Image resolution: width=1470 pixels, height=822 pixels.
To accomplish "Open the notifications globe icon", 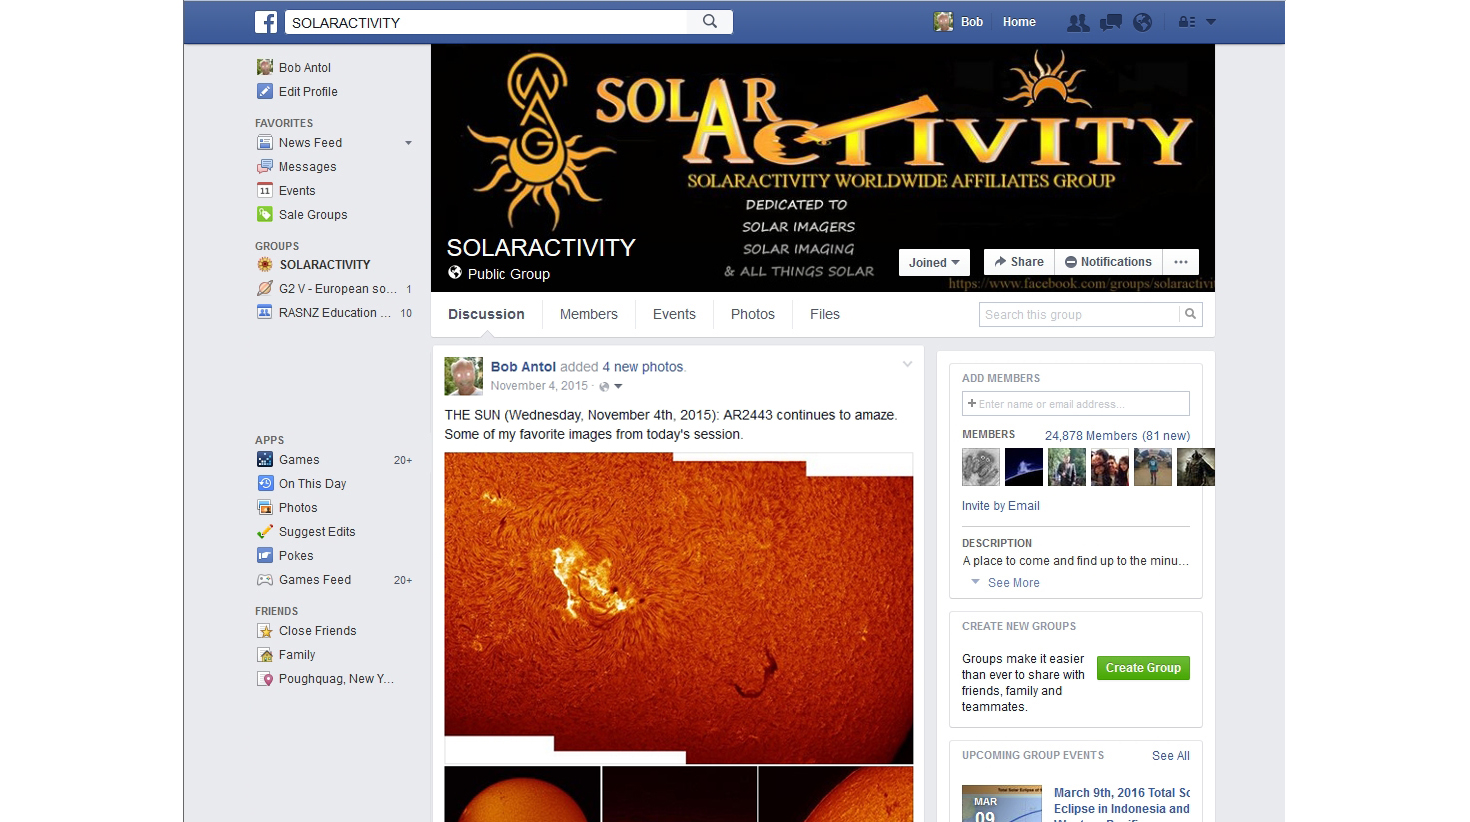I will coord(1142,22).
